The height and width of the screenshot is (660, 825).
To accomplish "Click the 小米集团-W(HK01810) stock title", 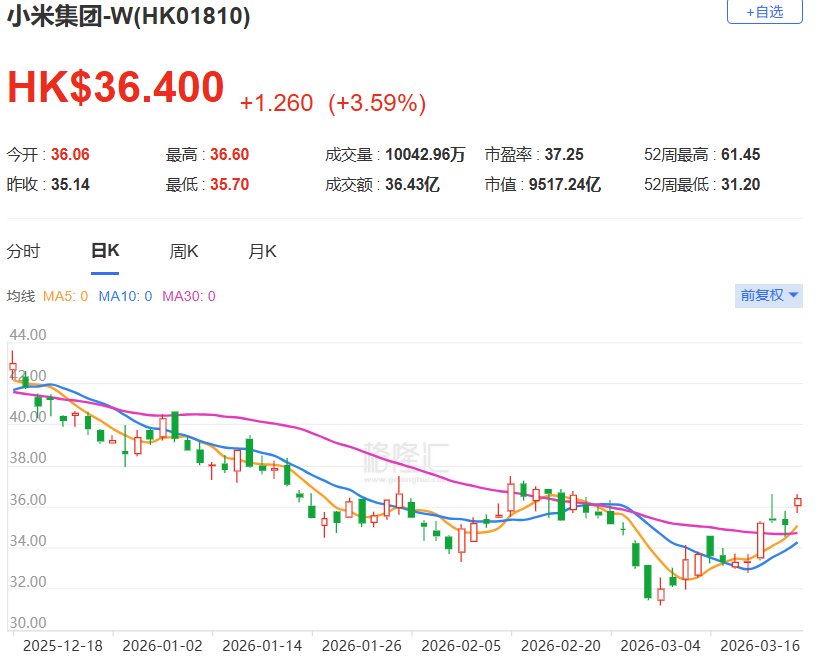I will tap(129, 17).
